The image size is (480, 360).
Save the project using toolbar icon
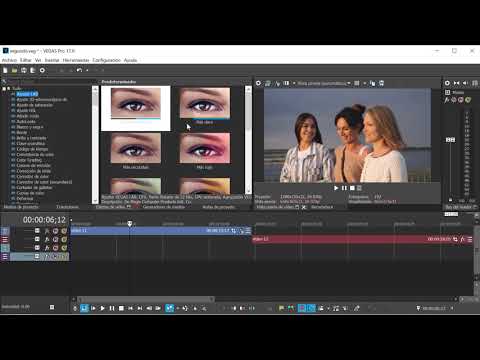click(24, 70)
